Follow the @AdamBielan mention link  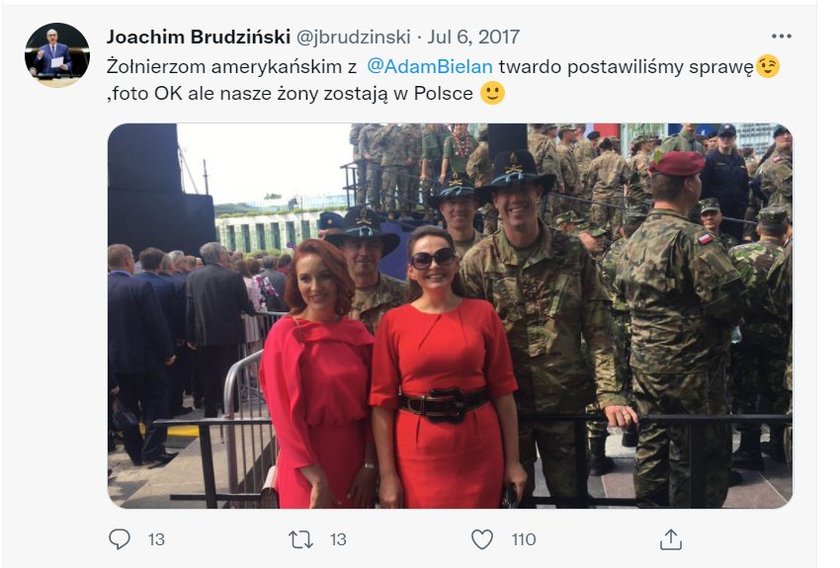coord(430,66)
